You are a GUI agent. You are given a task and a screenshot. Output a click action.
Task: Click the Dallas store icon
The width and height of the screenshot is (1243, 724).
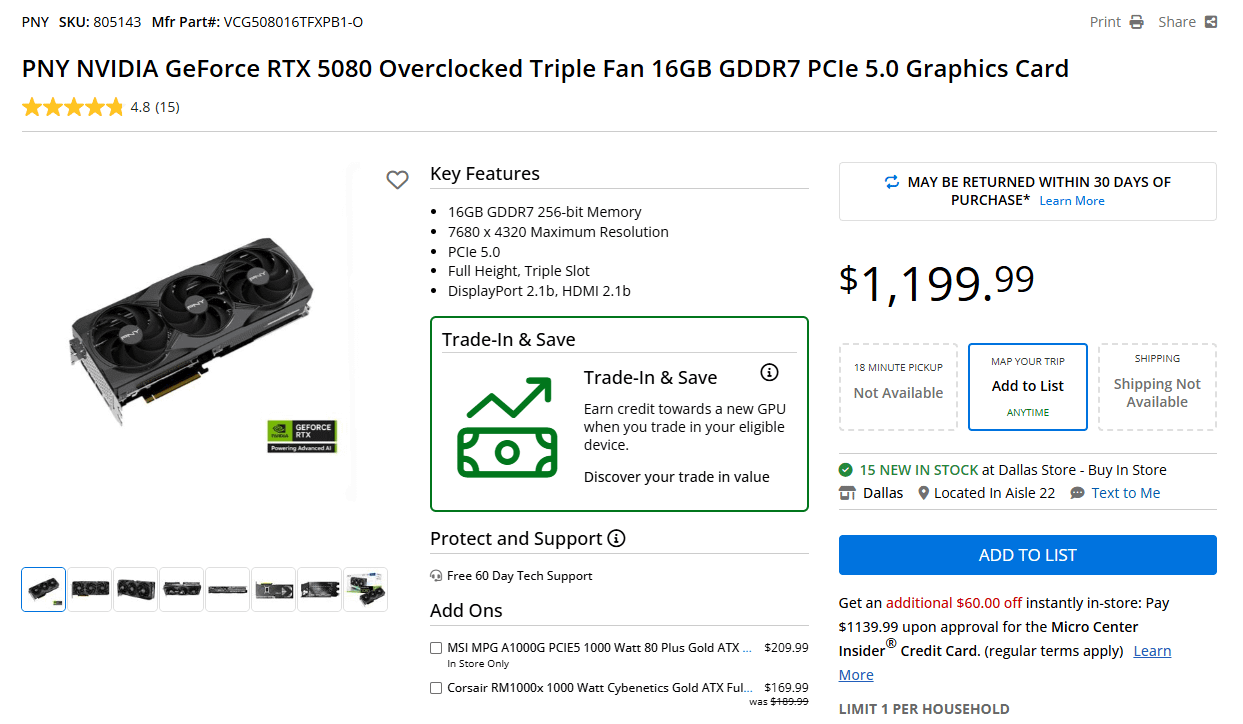847,493
